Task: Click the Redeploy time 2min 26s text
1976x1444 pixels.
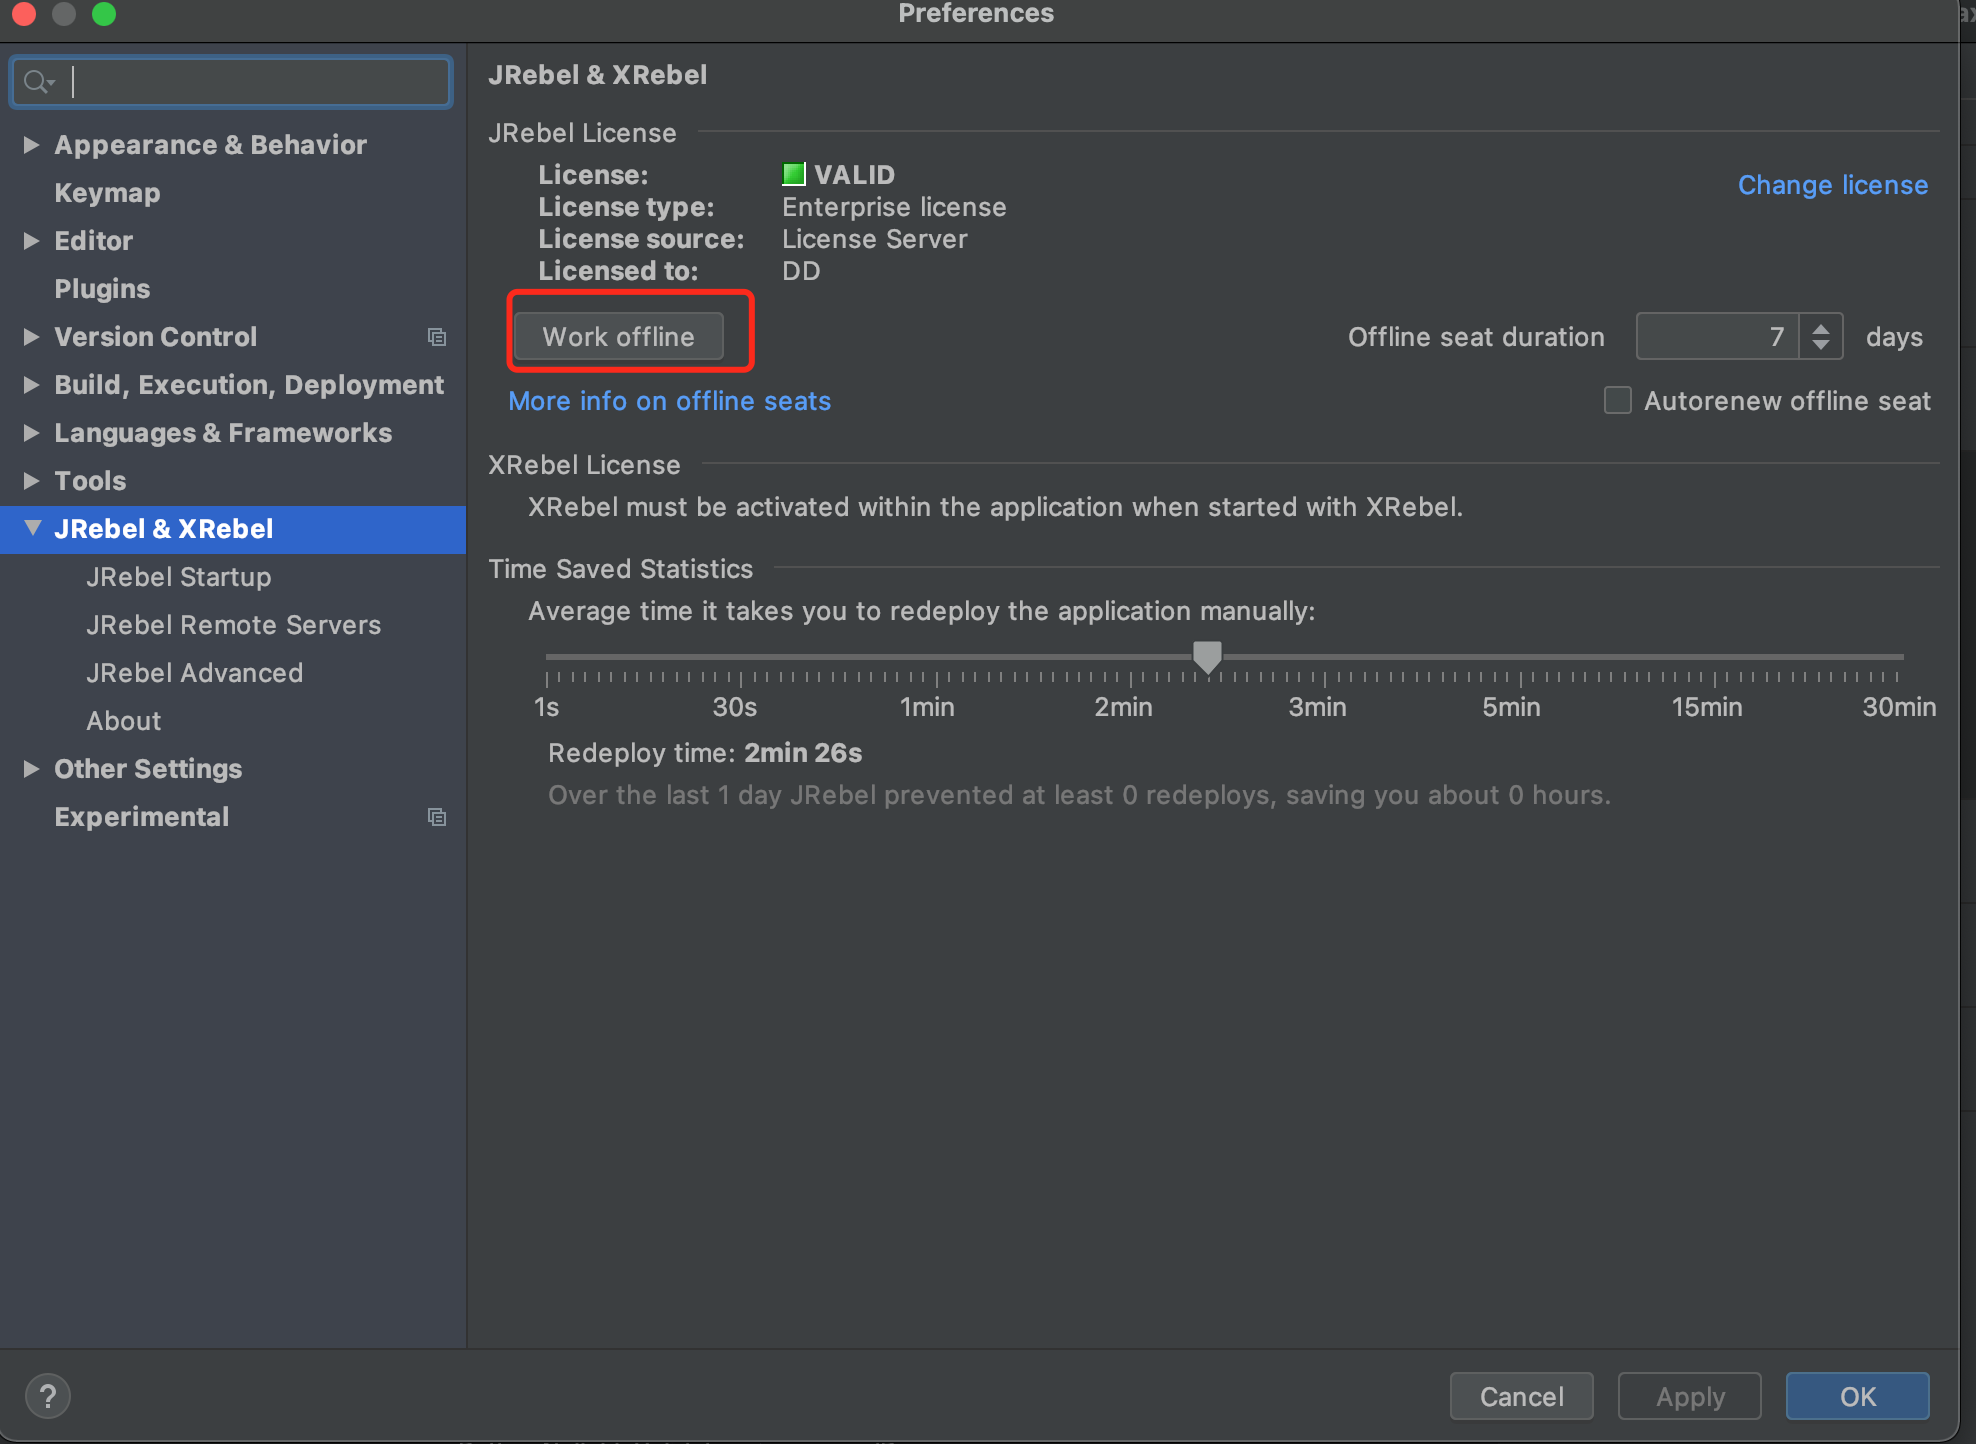Action: (705, 753)
